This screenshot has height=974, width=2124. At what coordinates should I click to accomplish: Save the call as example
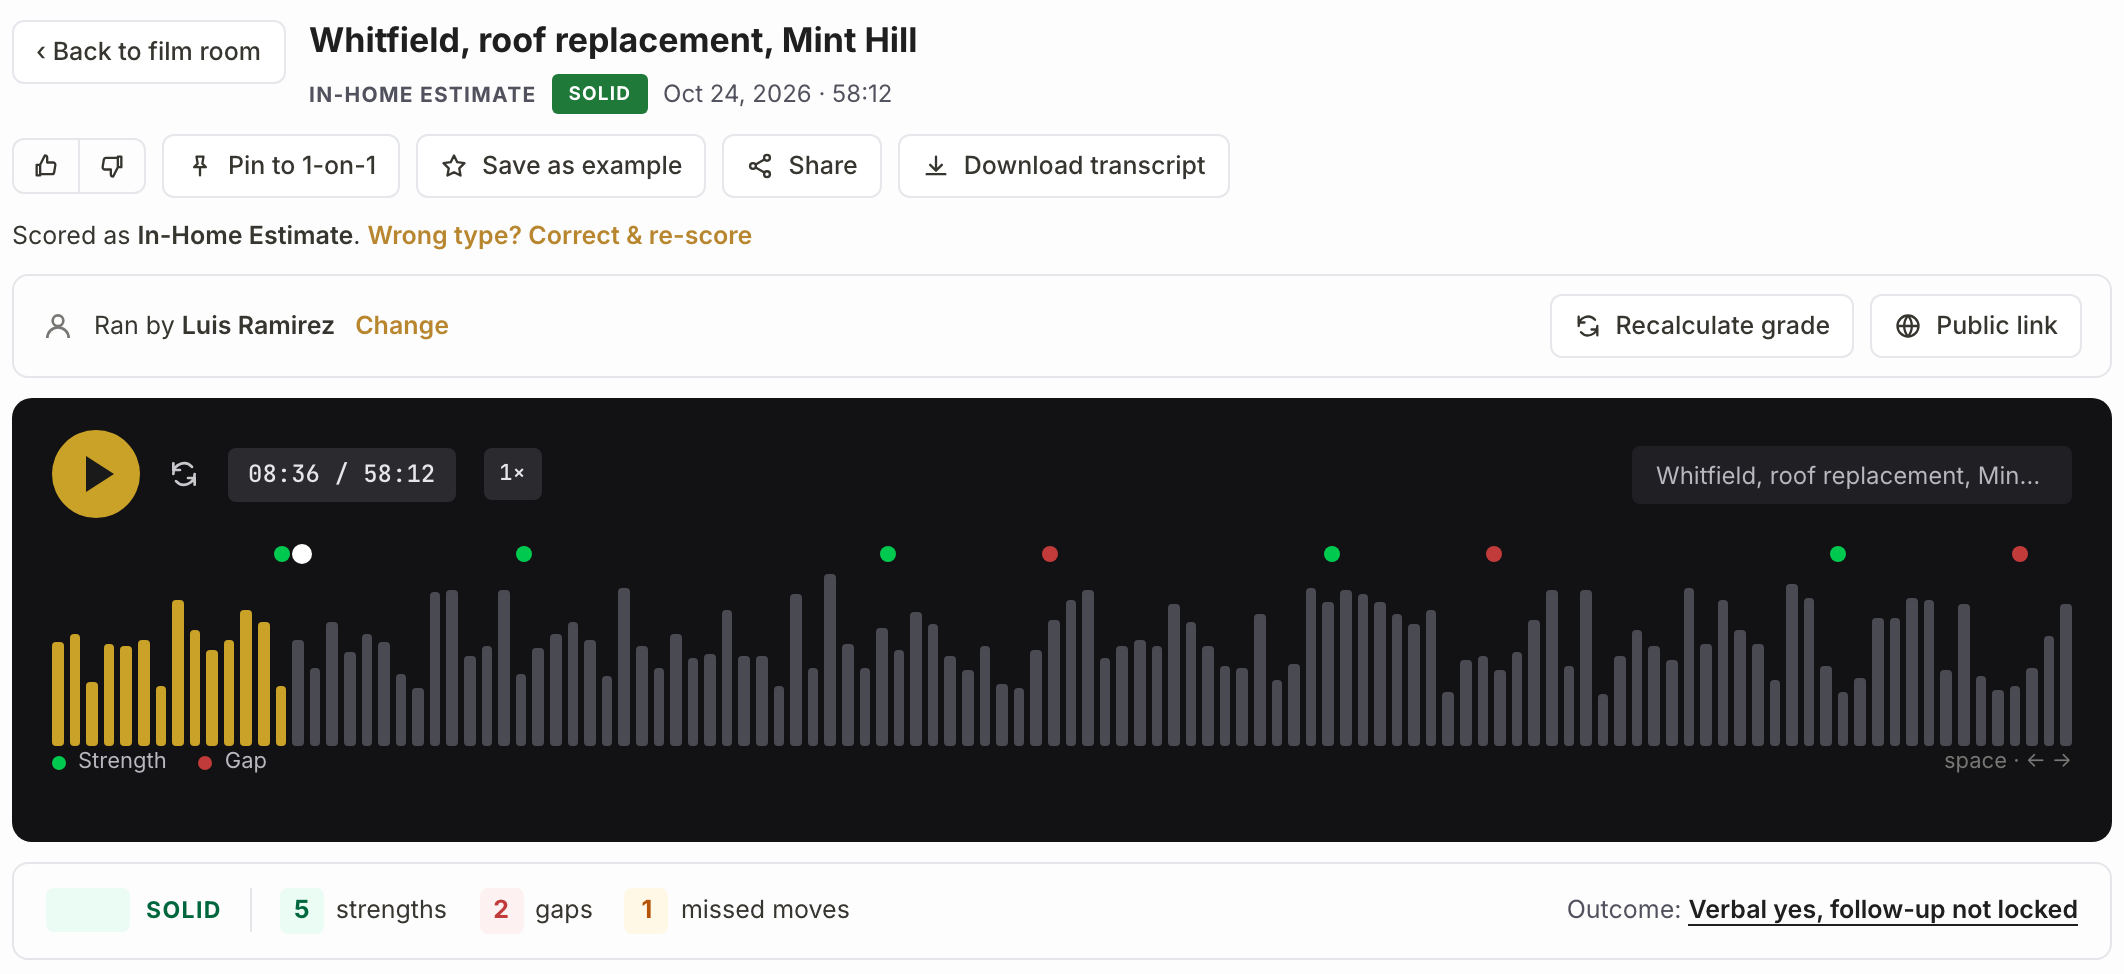click(x=561, y=166)
